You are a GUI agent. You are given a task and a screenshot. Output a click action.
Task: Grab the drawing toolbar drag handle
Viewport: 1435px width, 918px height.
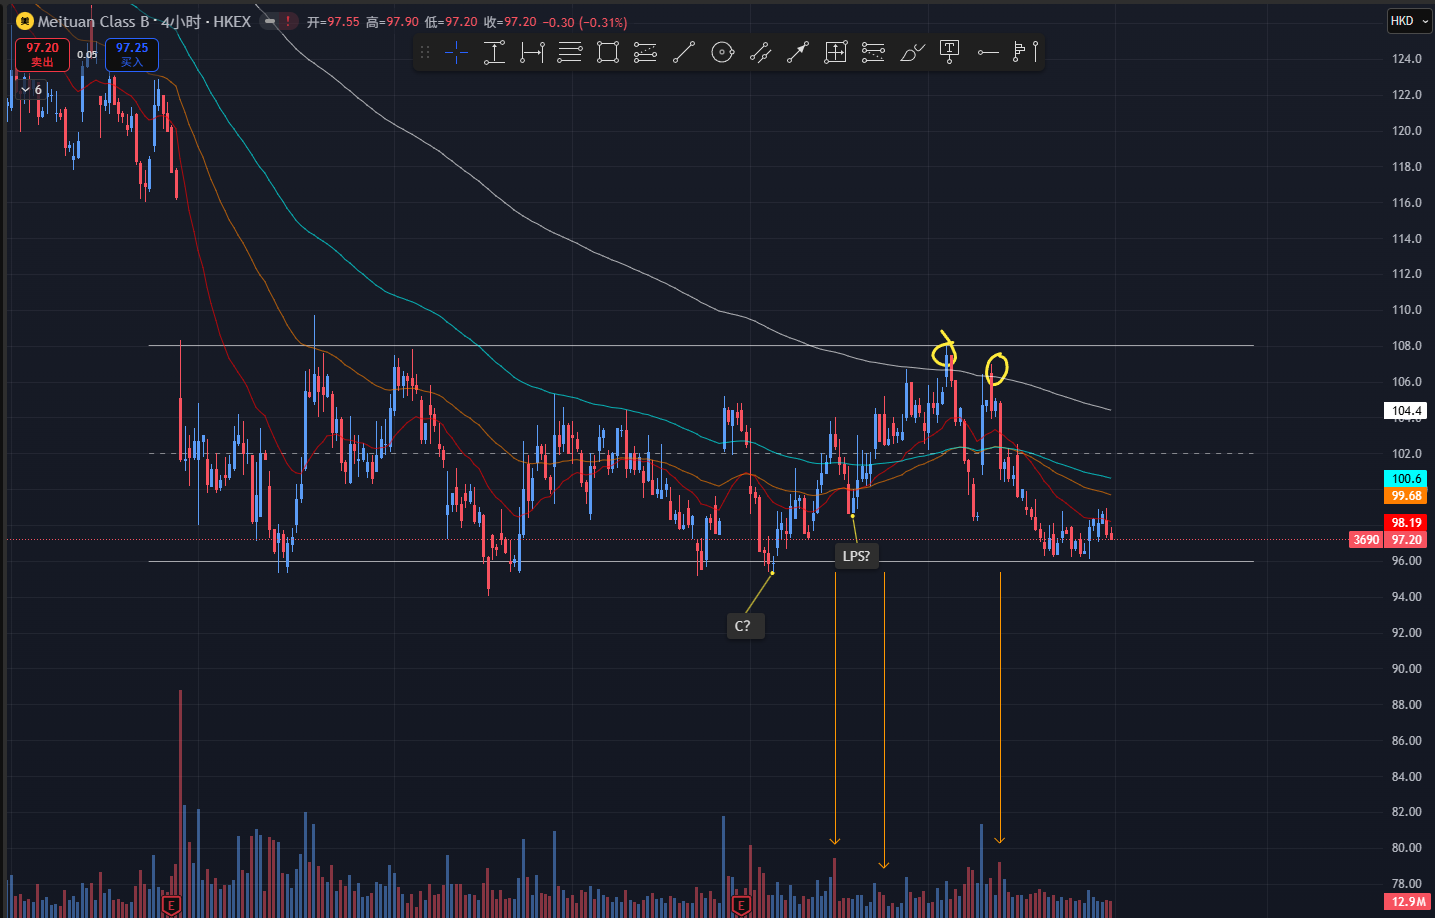[x=425, y=53]
